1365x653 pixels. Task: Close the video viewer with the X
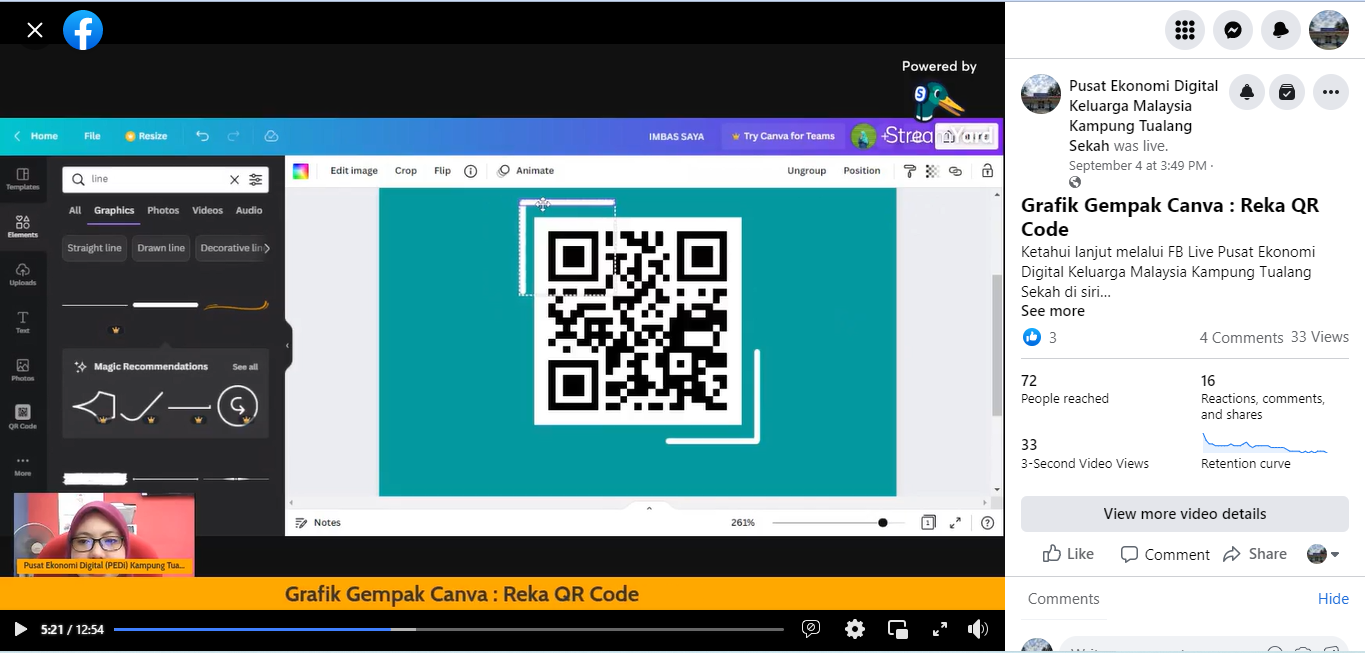[x=35, y=30]
